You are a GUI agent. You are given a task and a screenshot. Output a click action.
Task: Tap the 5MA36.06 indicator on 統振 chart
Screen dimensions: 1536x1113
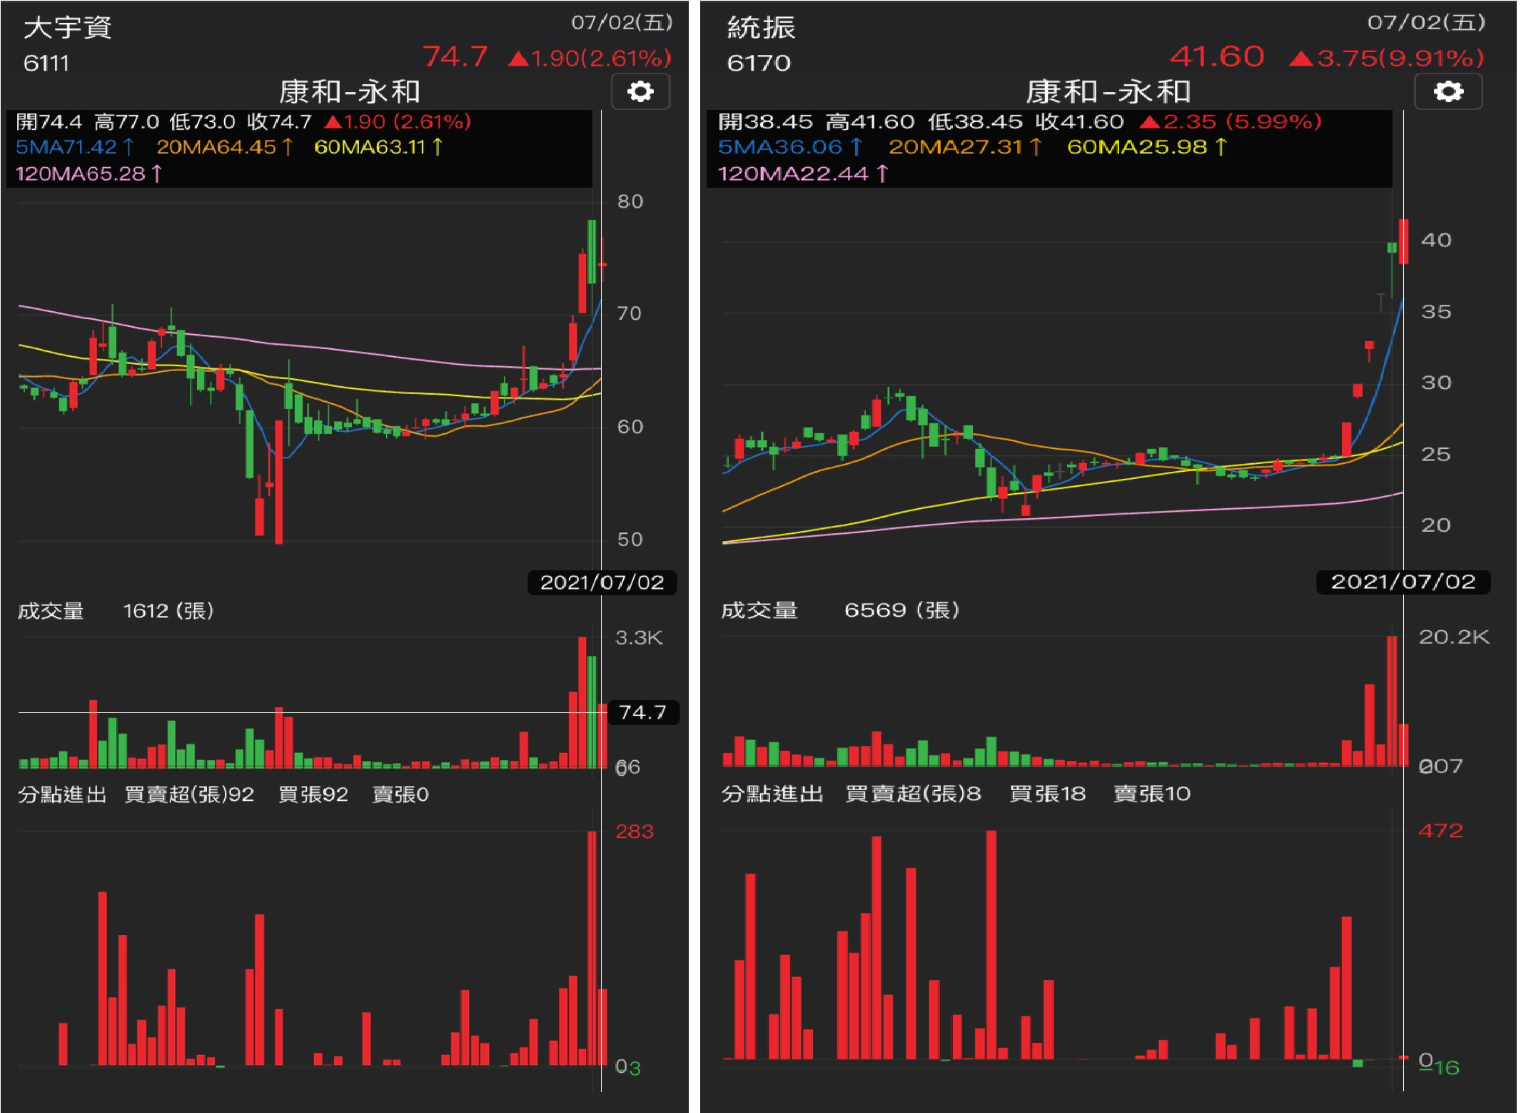789,147
